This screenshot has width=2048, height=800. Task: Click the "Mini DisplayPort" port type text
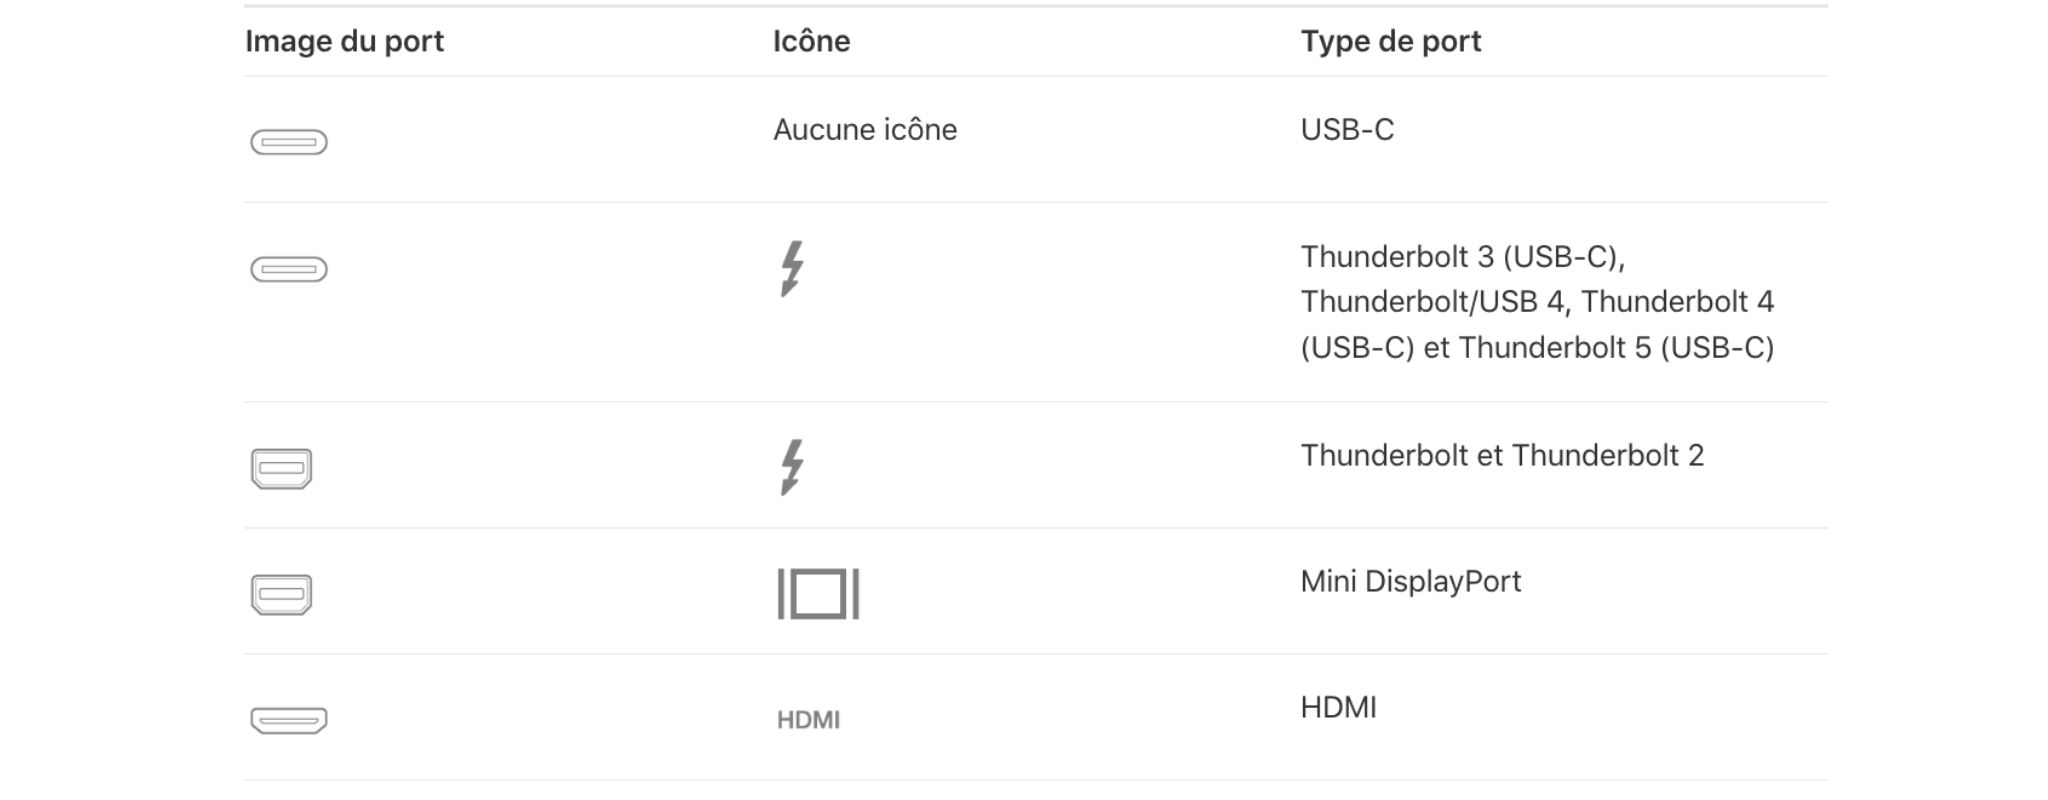(x=1410, y=582)
